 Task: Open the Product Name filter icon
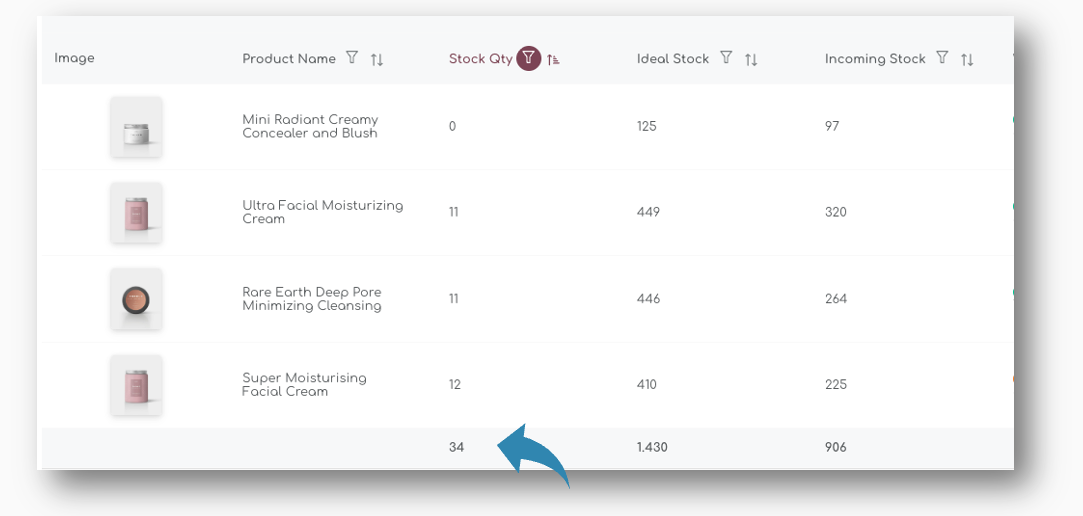point(352,58)
